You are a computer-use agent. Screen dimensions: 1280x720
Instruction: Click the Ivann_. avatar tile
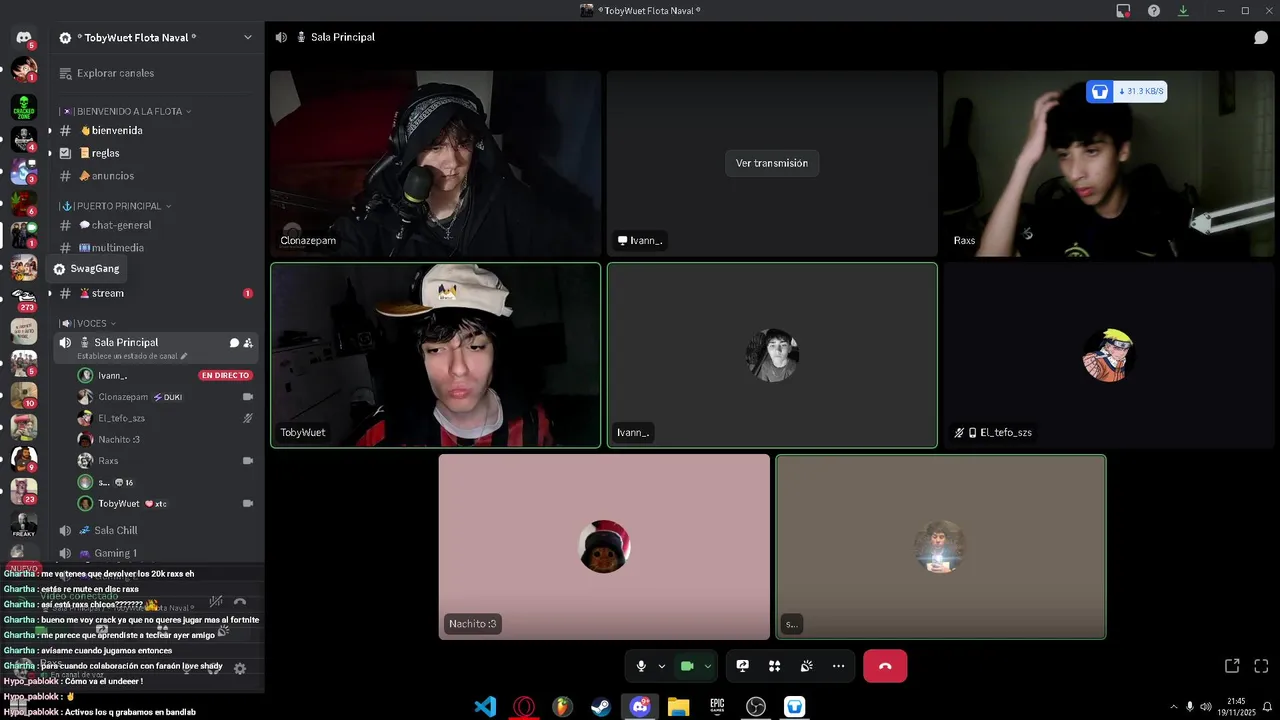[x=772, y=355]
